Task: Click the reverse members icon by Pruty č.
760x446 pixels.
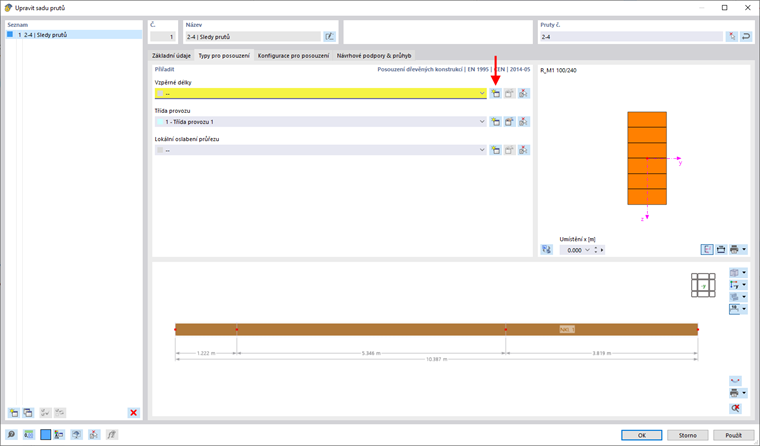Action: click(746, 36)
